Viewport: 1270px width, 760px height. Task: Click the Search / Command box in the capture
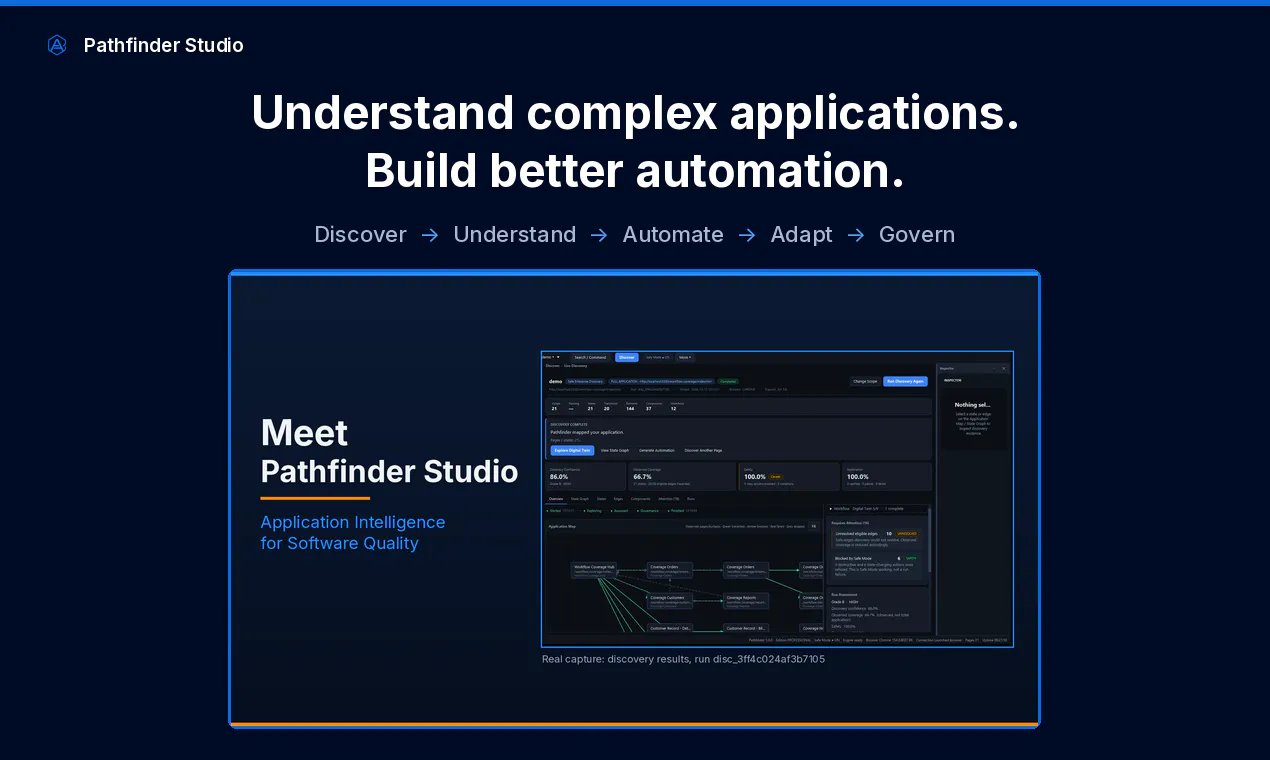pyautogui.click(x=590, y=357)
